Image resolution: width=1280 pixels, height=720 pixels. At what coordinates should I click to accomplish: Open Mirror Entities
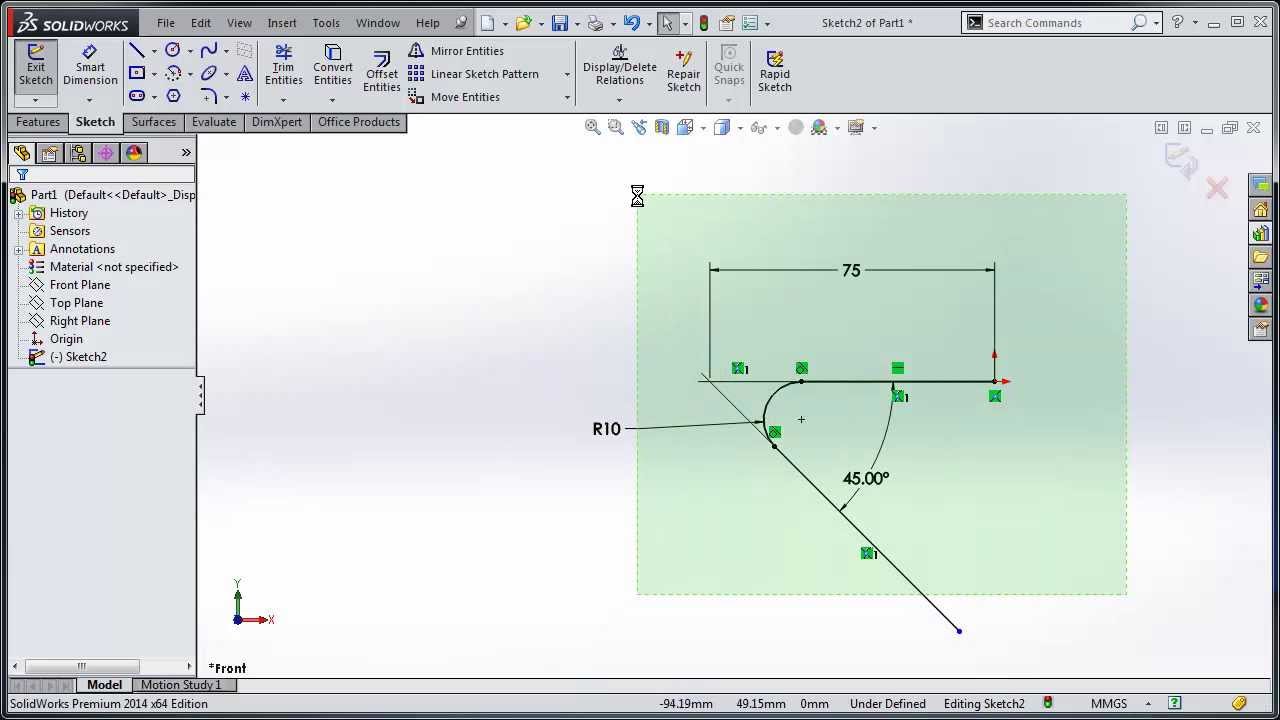tap(465, 51)
